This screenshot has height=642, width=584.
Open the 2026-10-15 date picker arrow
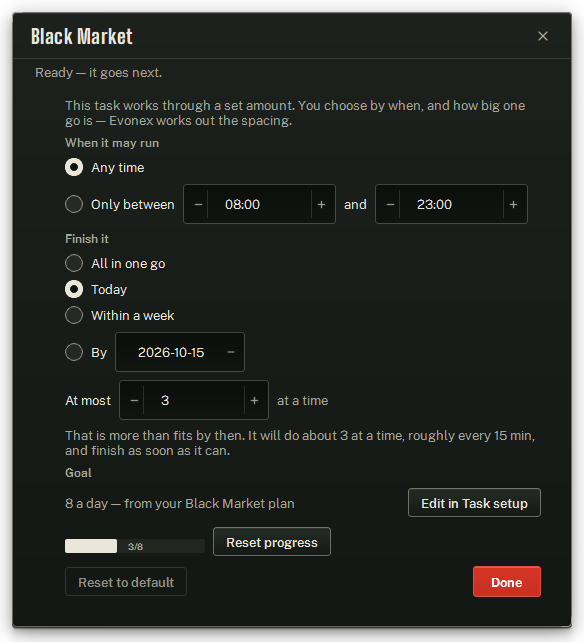[x=231, y=352]
